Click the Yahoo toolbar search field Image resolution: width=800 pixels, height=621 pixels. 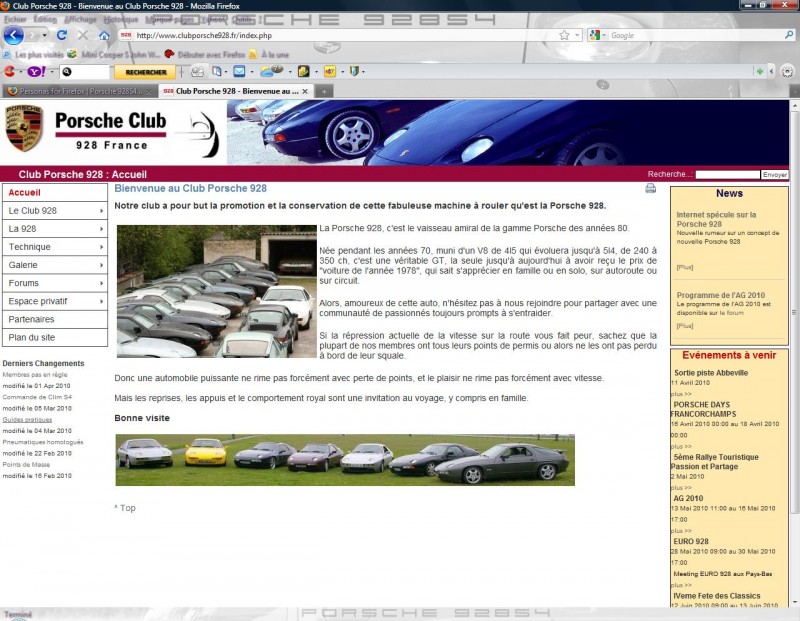pos(85,72)
